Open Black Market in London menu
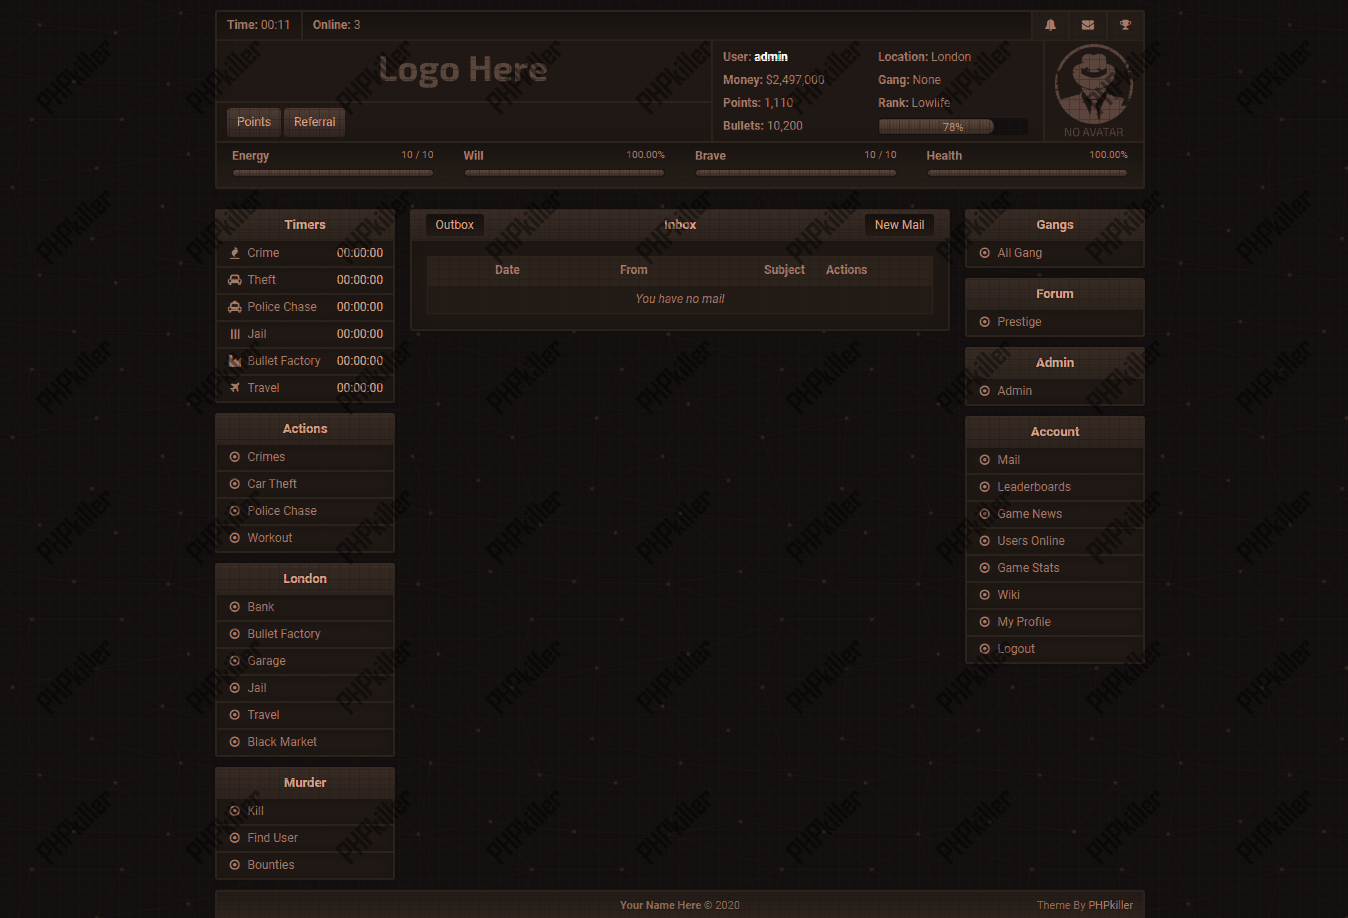This screenshot has height=918, width=1348. (x=282, y=742)
